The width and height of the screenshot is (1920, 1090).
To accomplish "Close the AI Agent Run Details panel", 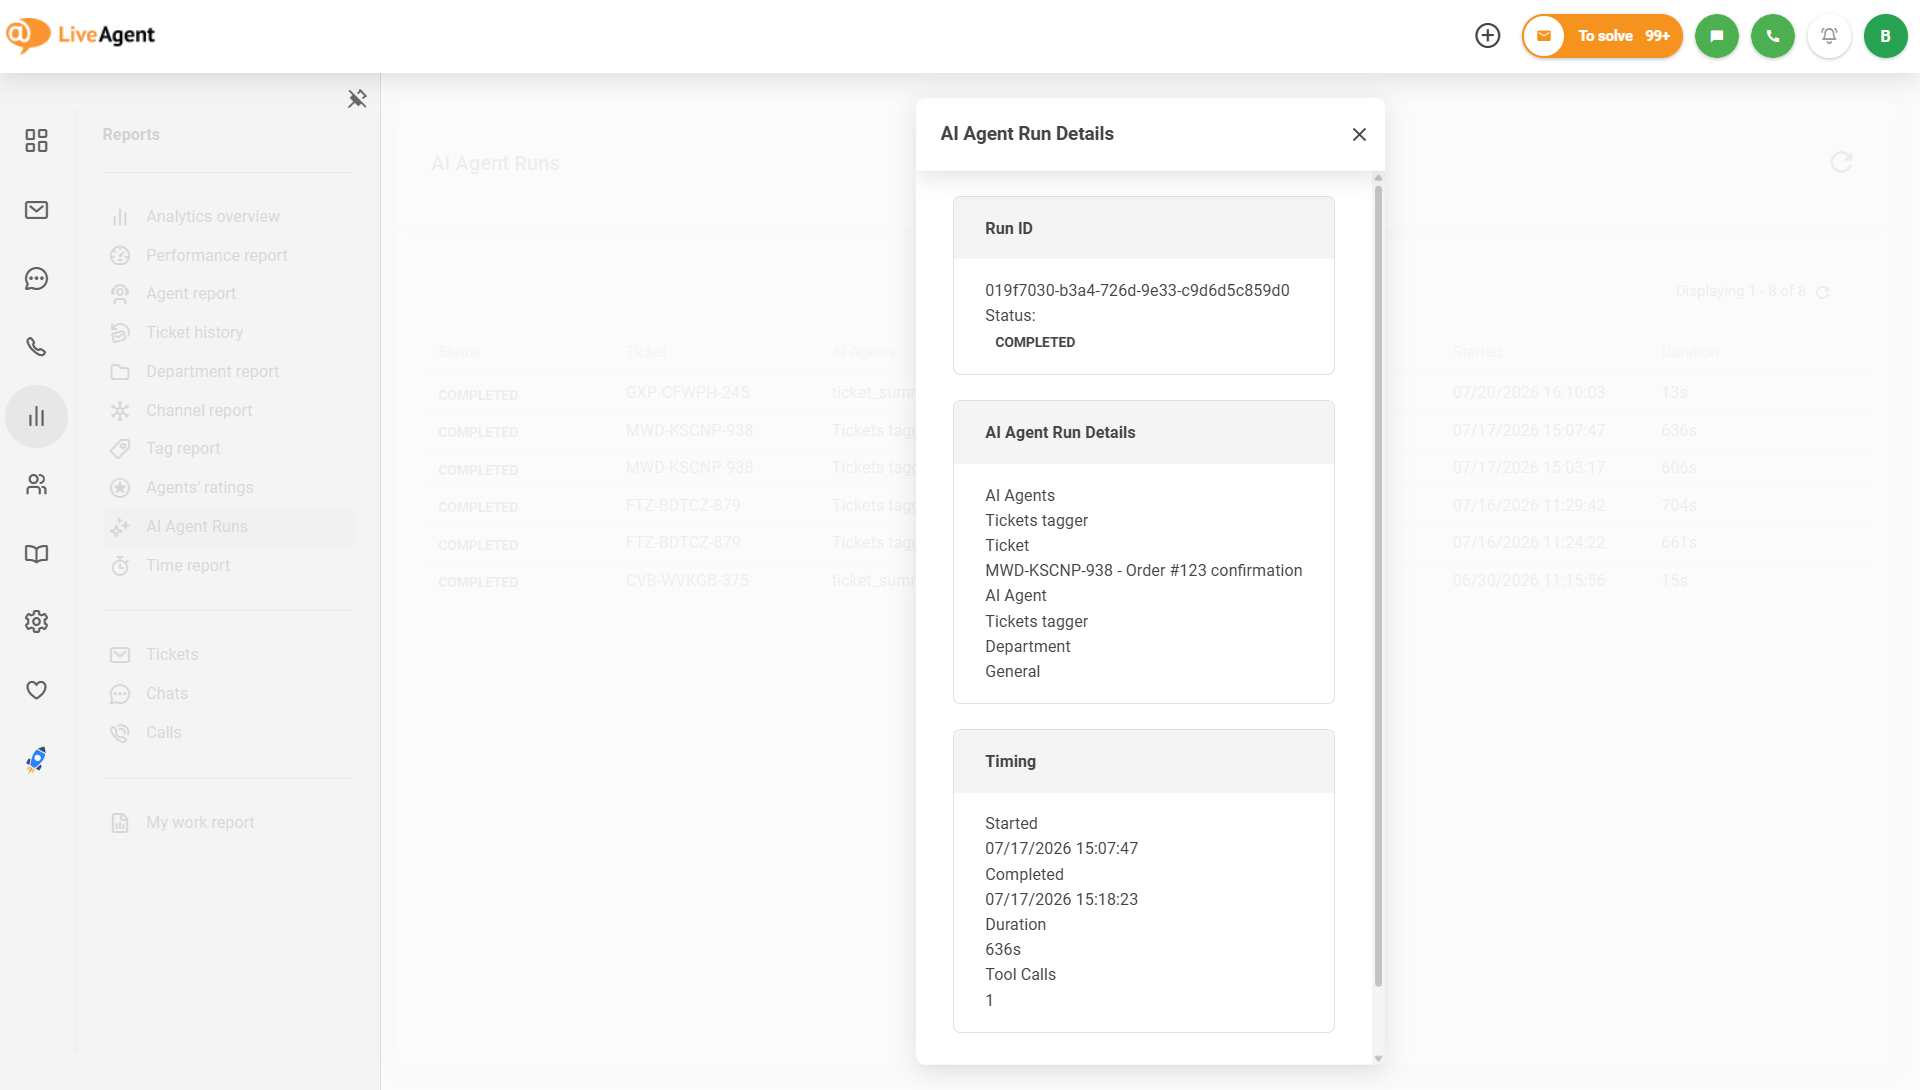I will (x=1359, y=134).
